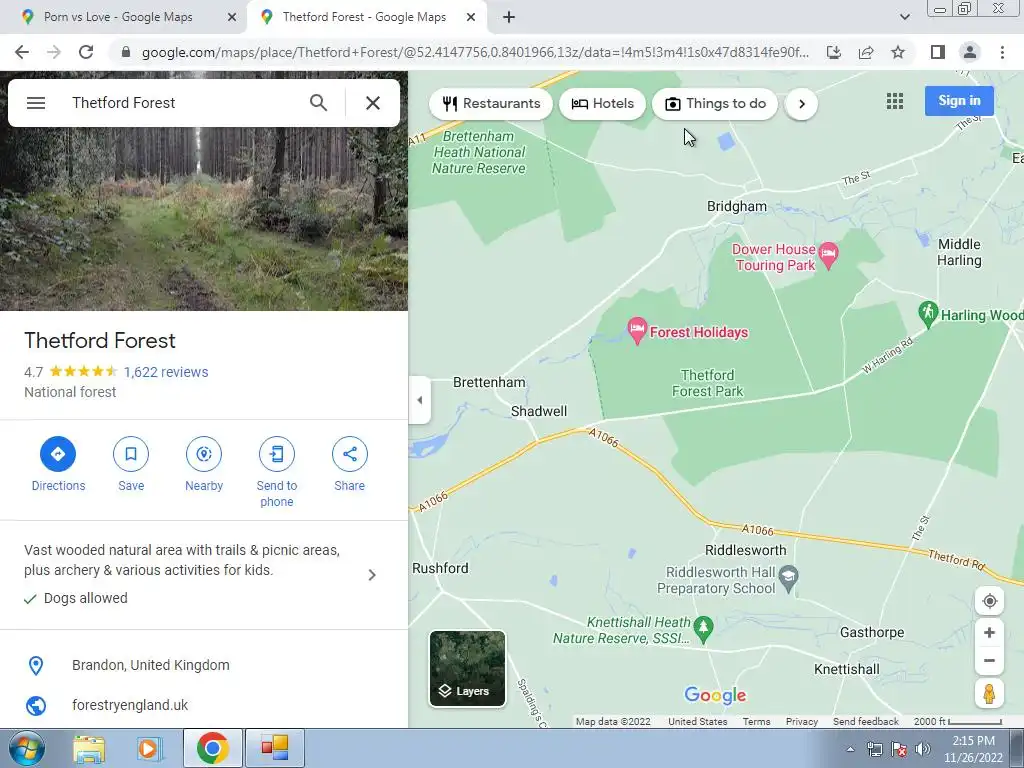
Task: Select the Restaurants filter chip
Action: tap(491, 104)
